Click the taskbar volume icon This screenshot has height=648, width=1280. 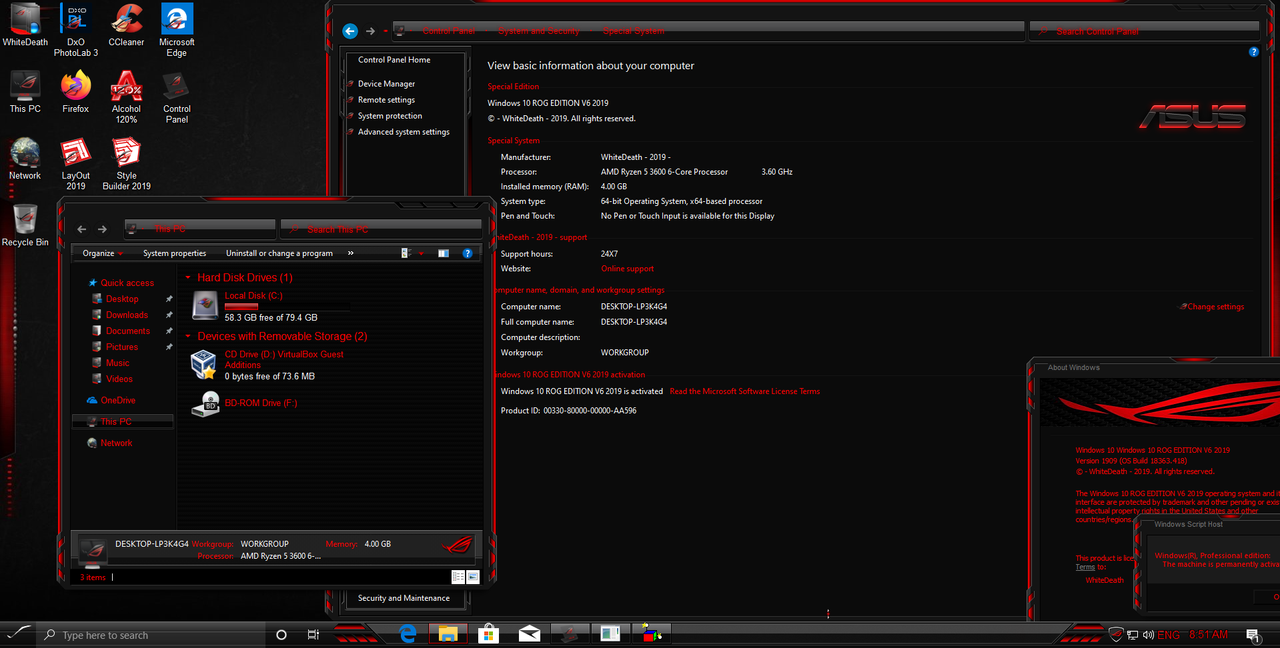coord(1148,635)
